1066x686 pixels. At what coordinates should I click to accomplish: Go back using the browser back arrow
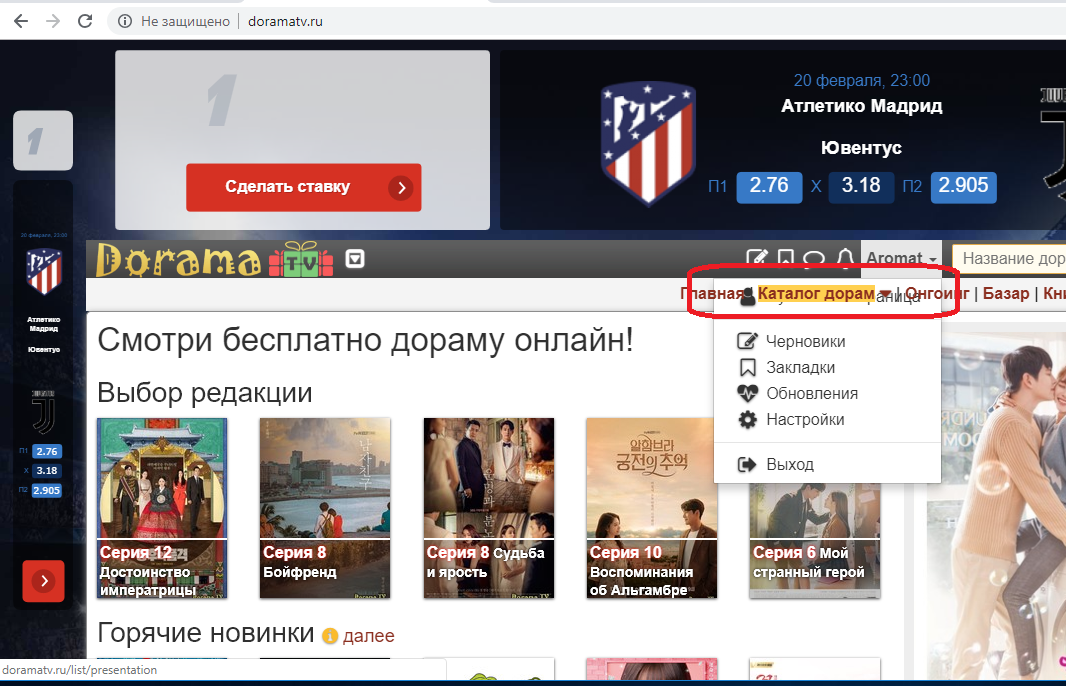tap(21, 21)
